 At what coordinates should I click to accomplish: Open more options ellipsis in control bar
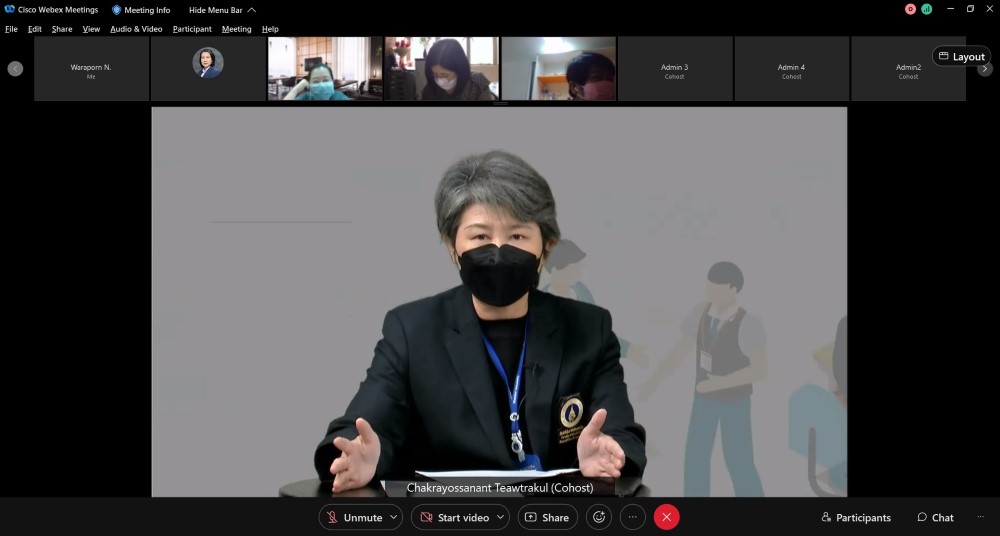point(632,517)
